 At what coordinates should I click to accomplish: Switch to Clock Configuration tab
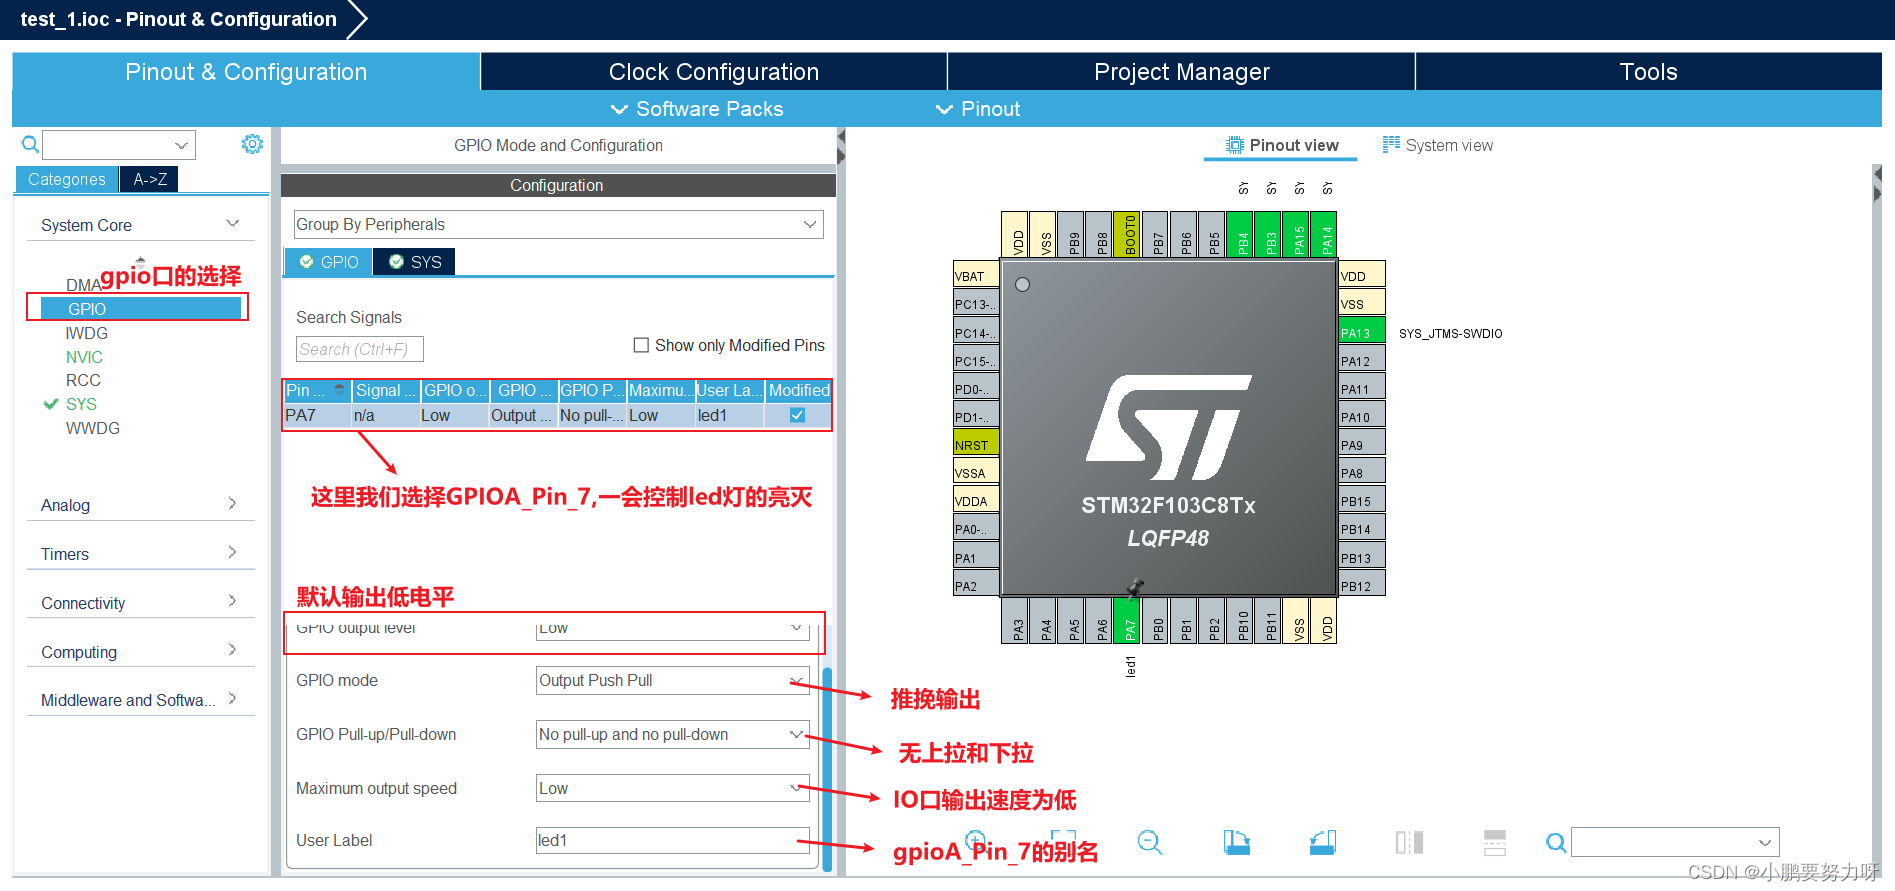coord(714,72)
